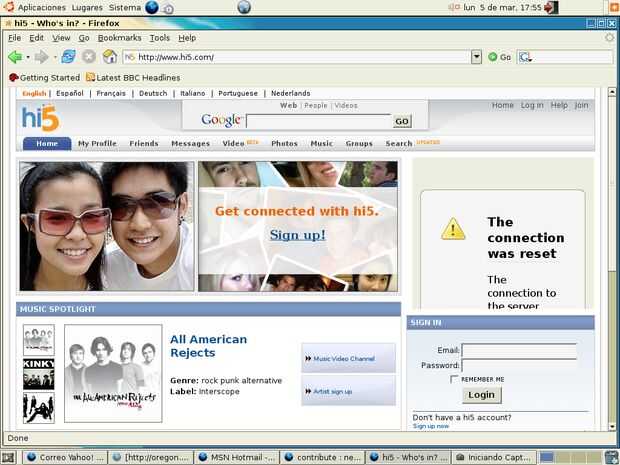This screenshot has height=465, width=620.
Task: Expand the URL bar history dropdown
Action: click(x=476, y=57)
